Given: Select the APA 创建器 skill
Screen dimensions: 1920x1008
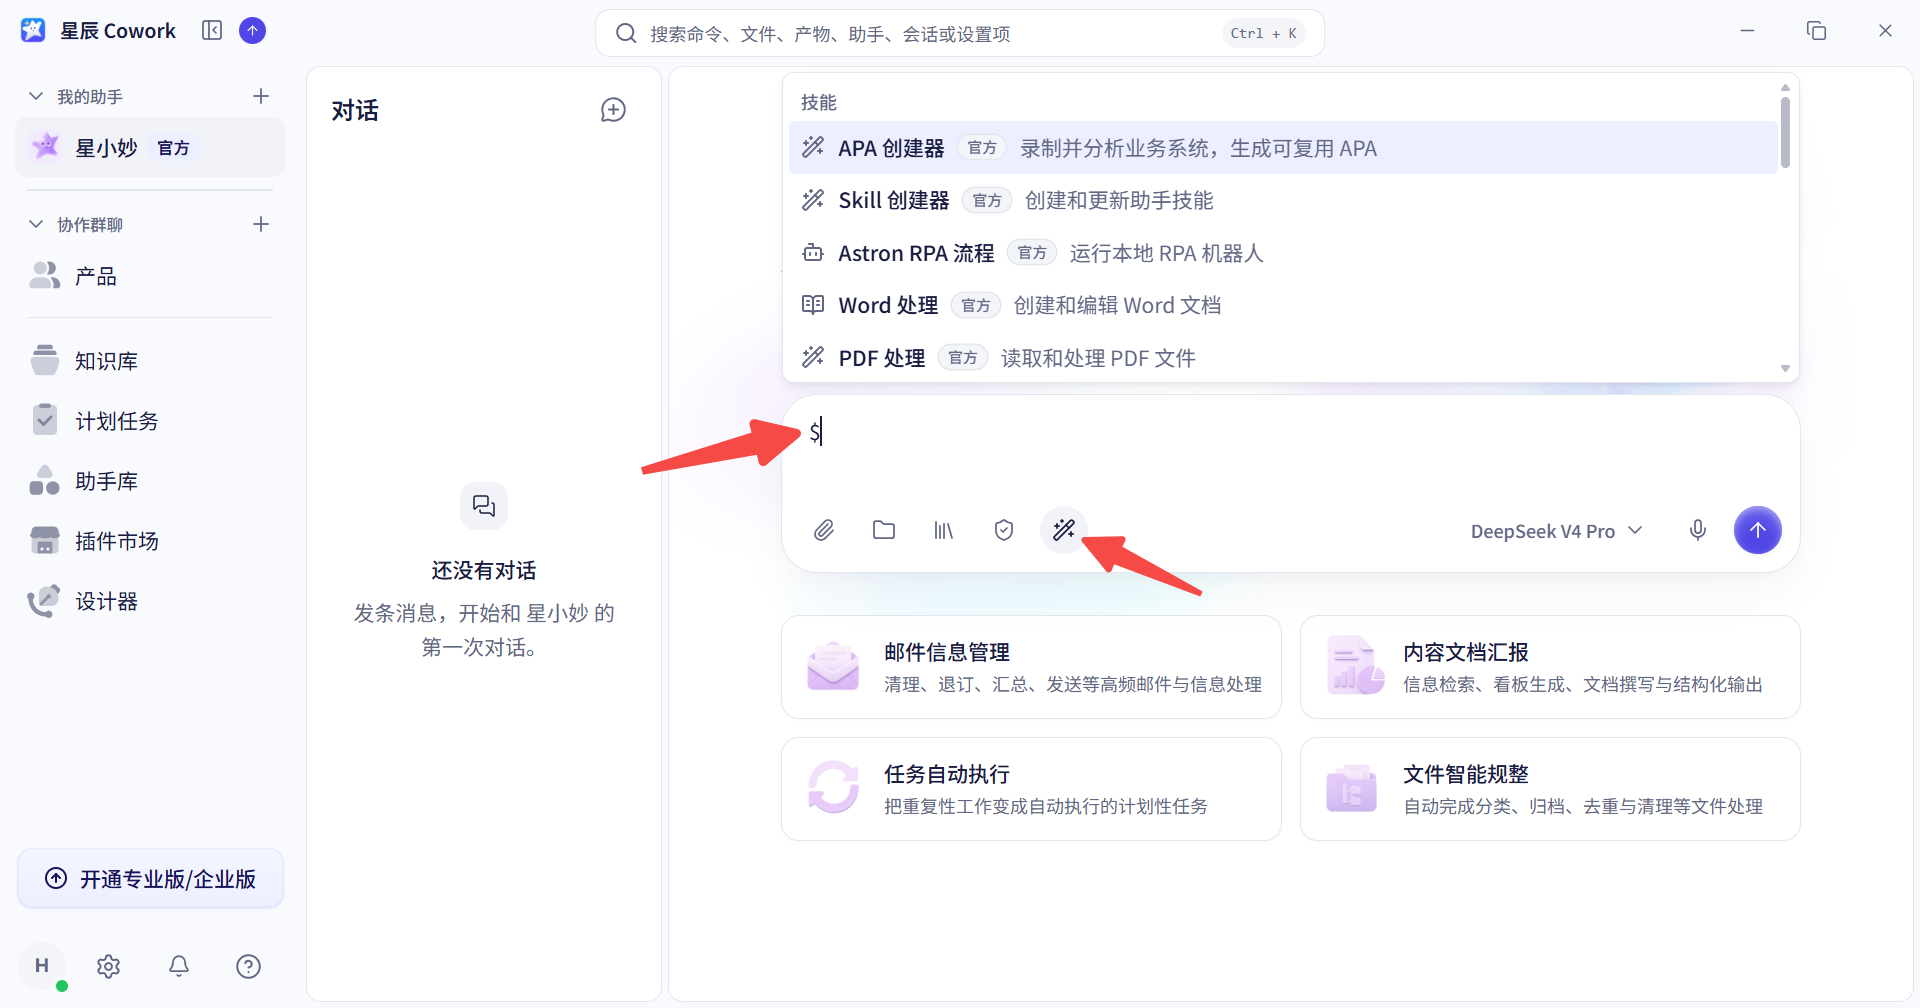Looking at the screenshot, I should (1283, 148).
